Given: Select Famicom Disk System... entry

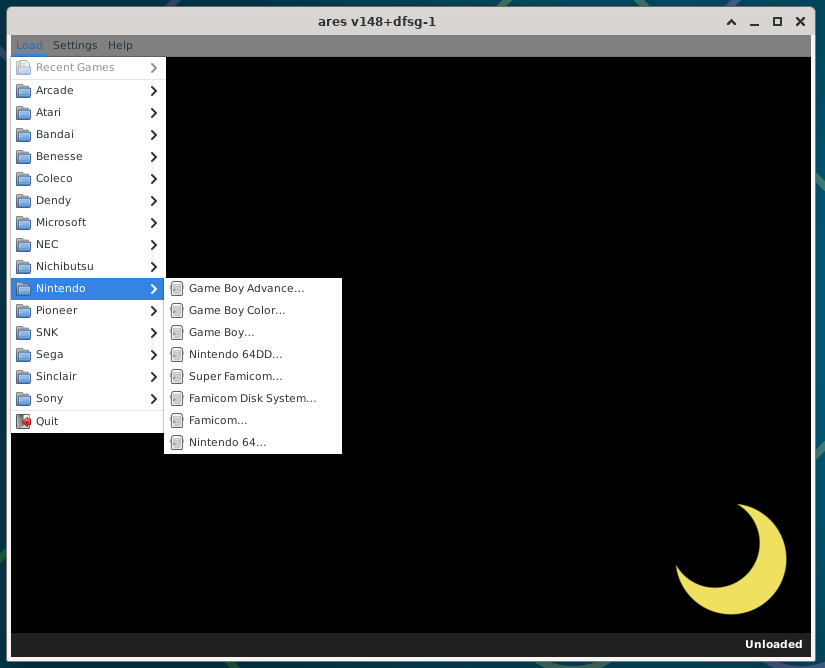Looking at the screenshot, I should [x=253, y=399].
